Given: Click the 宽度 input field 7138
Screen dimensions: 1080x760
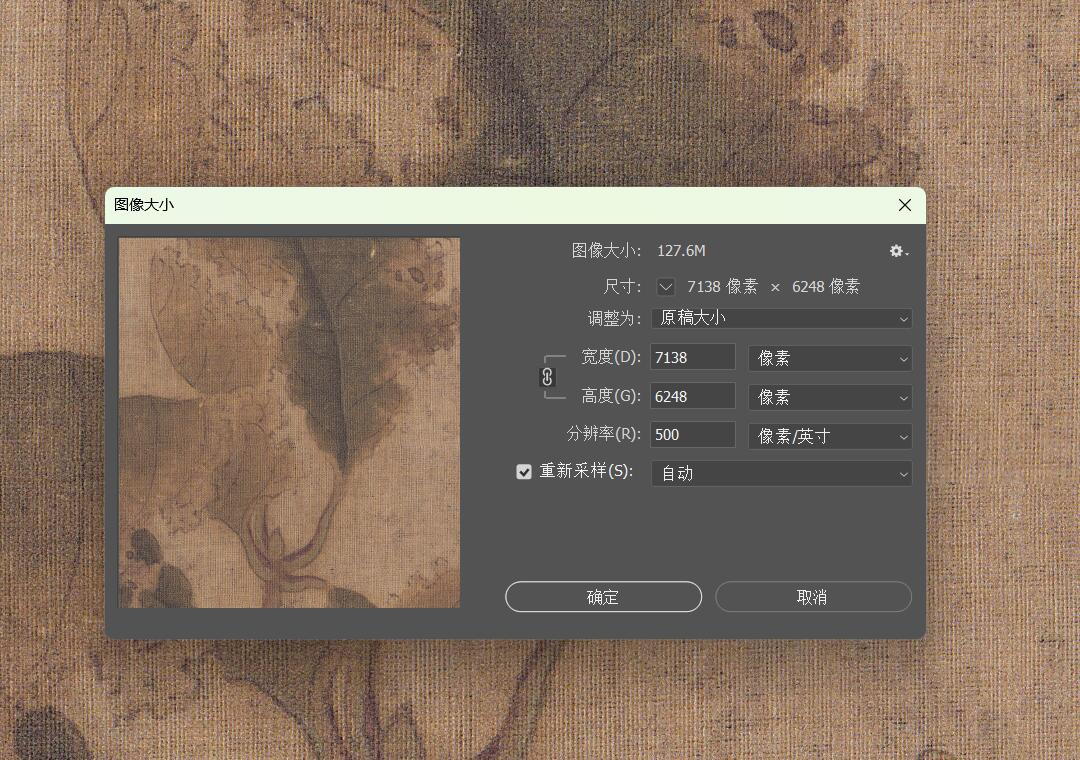Looking at the screenshot, I should [692, 358].
